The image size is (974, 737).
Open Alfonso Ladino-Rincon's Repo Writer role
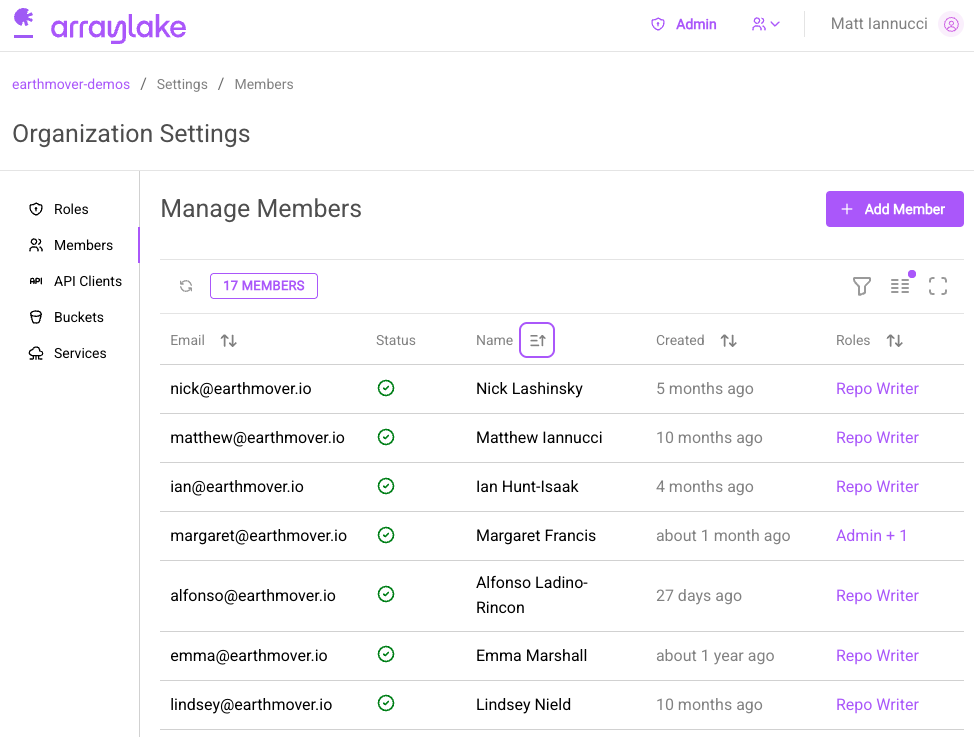[x=877, y=595]
